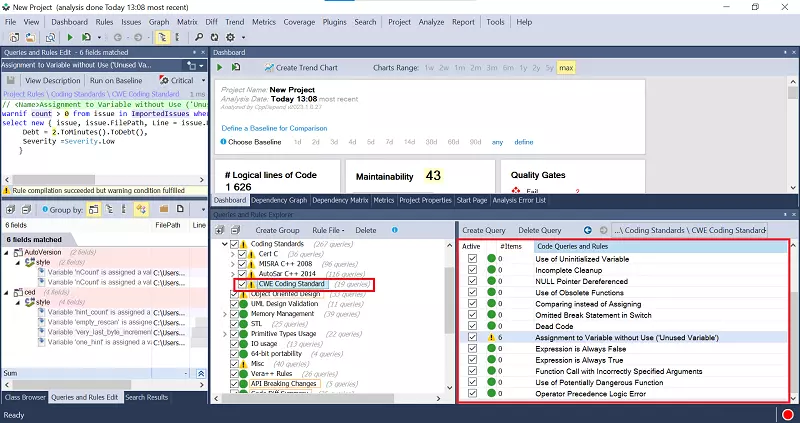Switch to the Analysis Error List tab
This screenshot has height=423, width=800.
pos(519,201)
